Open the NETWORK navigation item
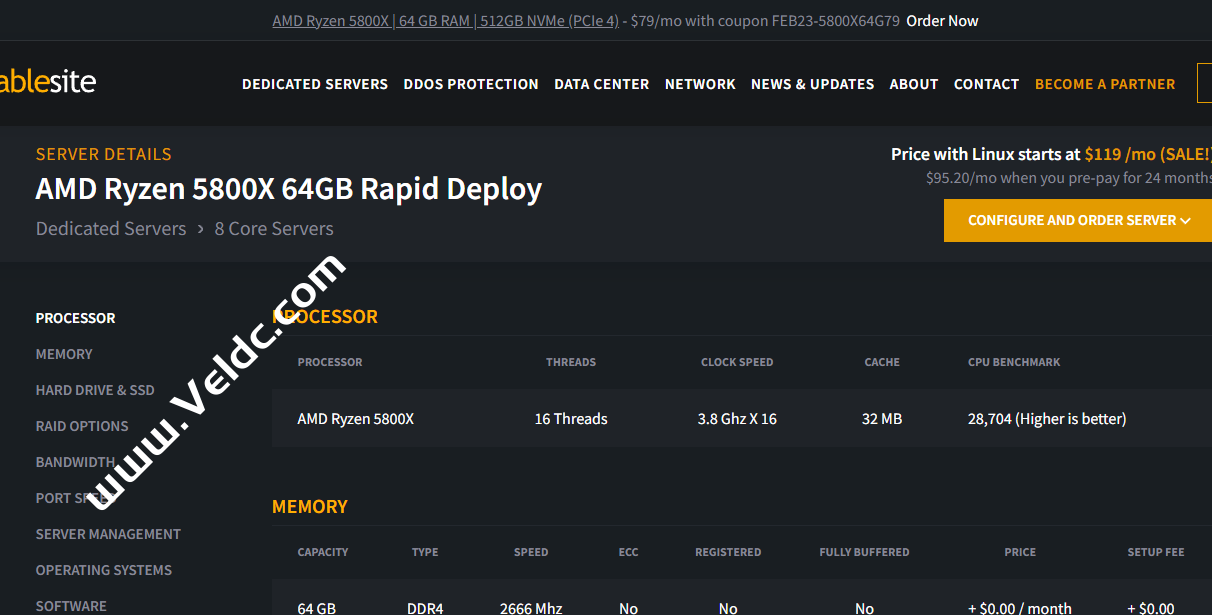 pyautogui.click(x=700, y=84)
